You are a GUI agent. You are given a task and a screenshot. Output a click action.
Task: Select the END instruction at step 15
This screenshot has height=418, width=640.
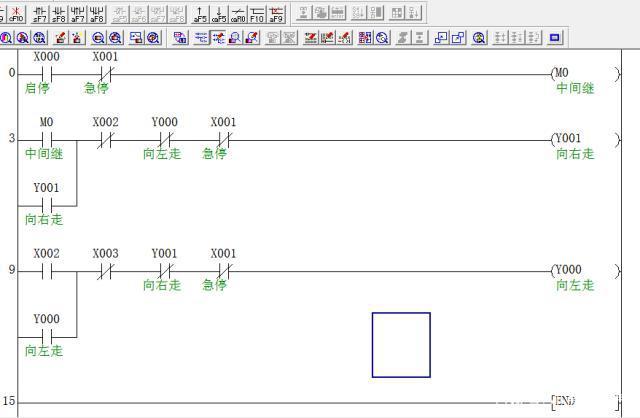566,400
